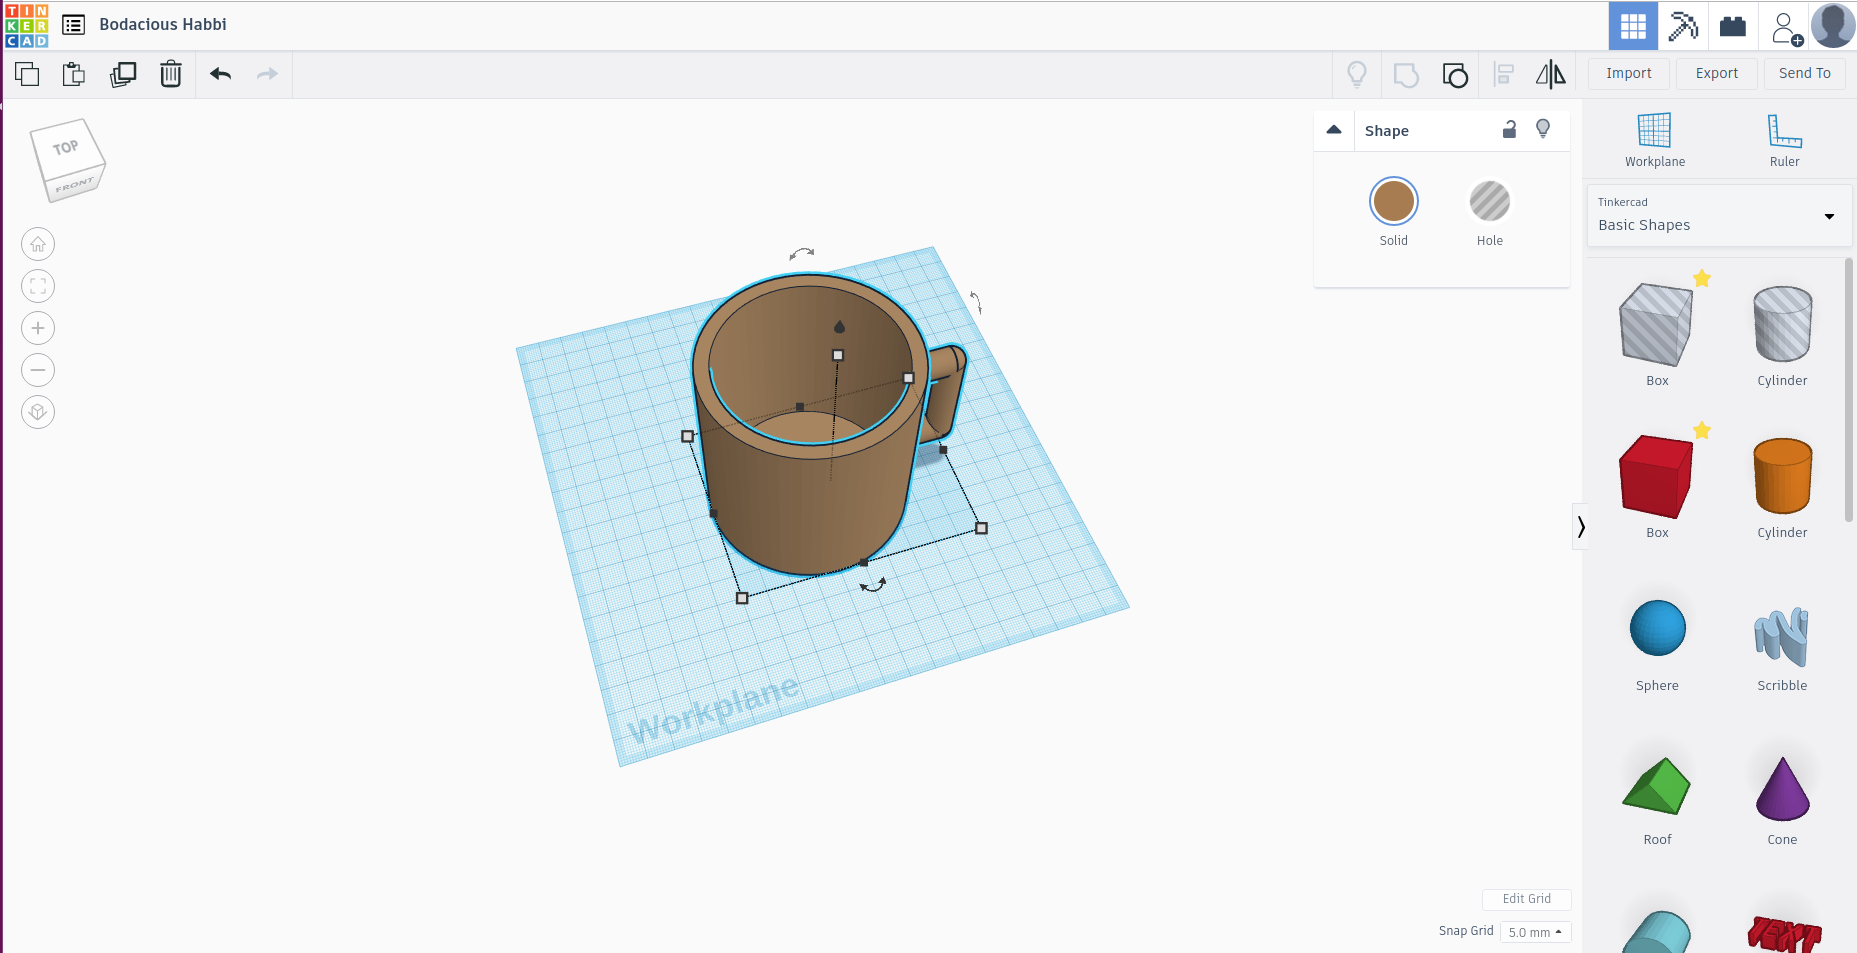The width and height of the screenshot is (1857, 953).
Task: Select the striped hole Cylinder shape
Action: [x=1783, y=324]
